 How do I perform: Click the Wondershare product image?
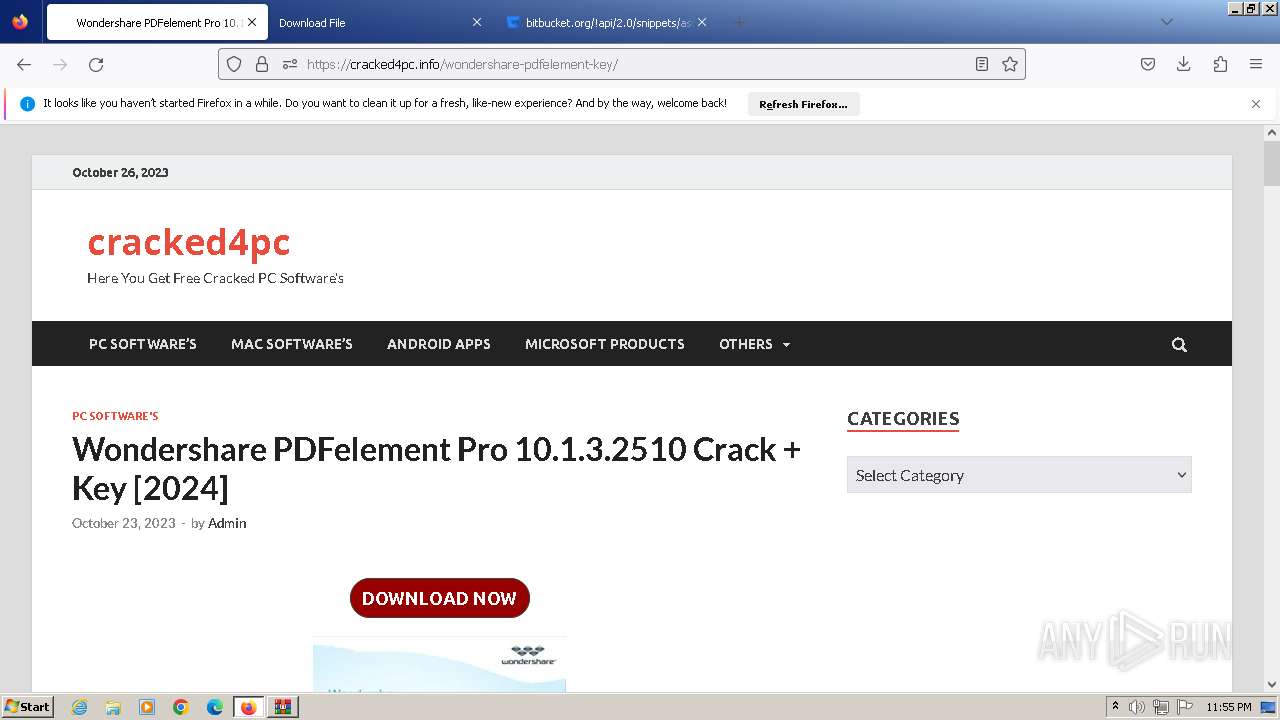tap(440, 664)
